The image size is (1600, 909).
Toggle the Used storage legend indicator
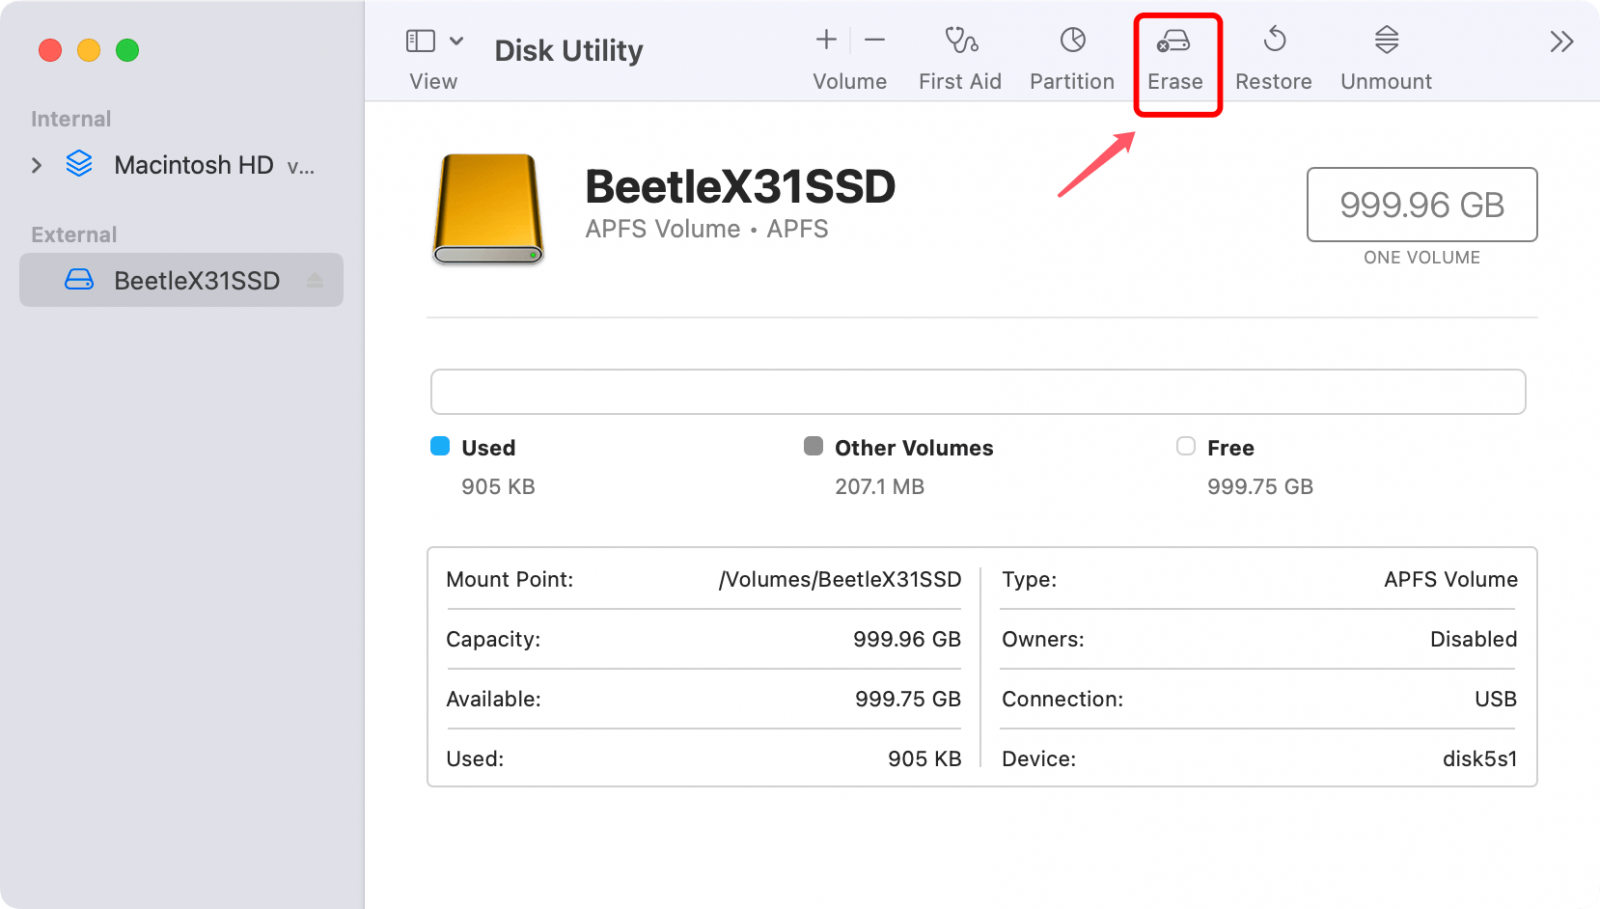point(441,447)
